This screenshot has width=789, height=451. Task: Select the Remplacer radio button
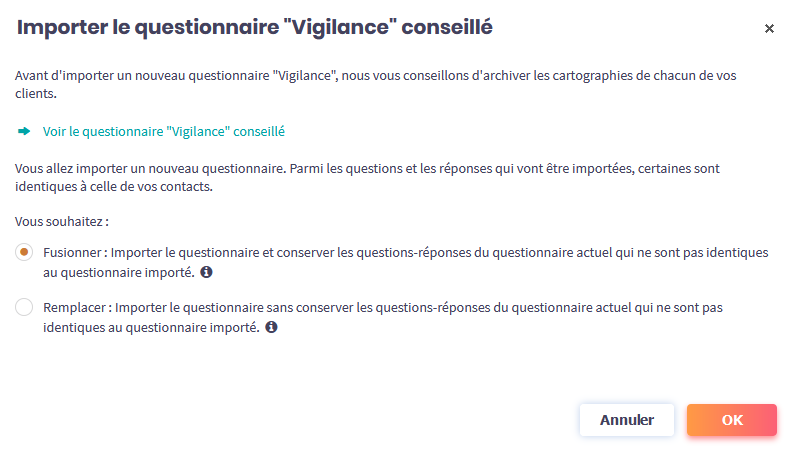coord(24,308)
